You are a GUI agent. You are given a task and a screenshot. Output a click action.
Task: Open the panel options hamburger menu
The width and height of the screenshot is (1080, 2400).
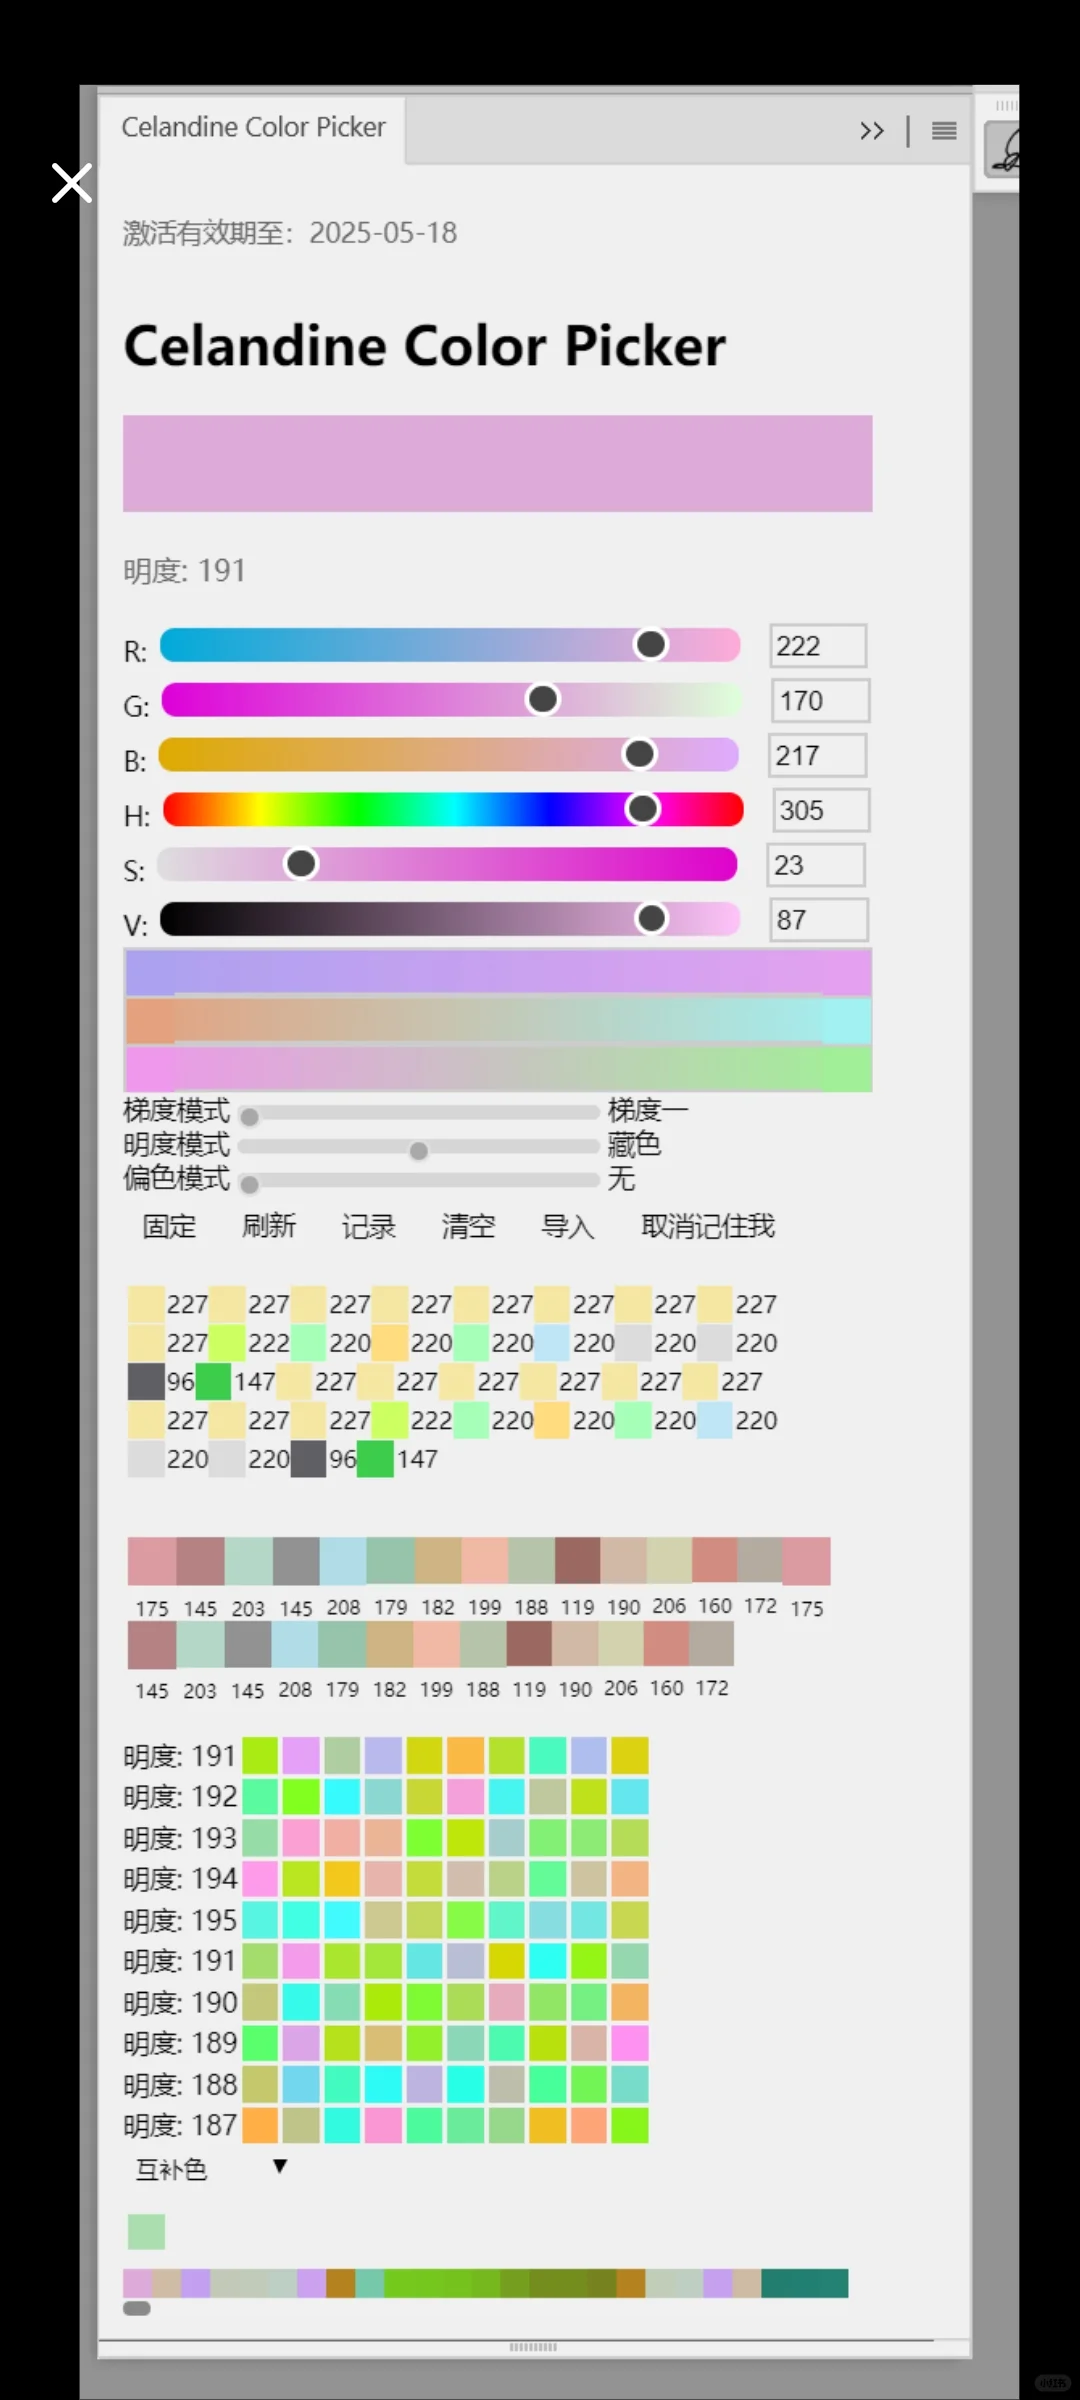(944, 131)
